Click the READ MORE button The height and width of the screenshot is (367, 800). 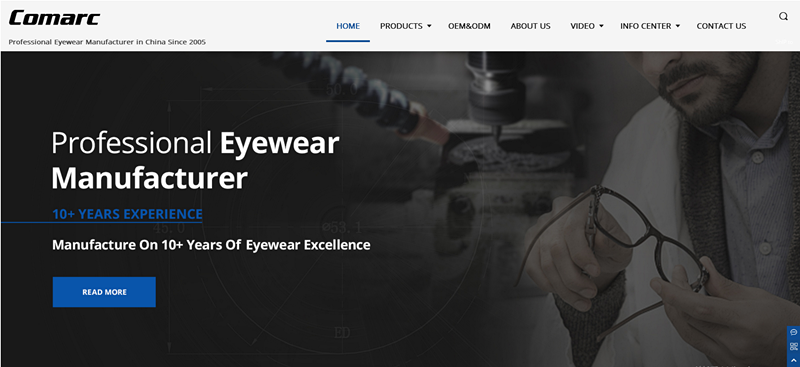point(104,292)
